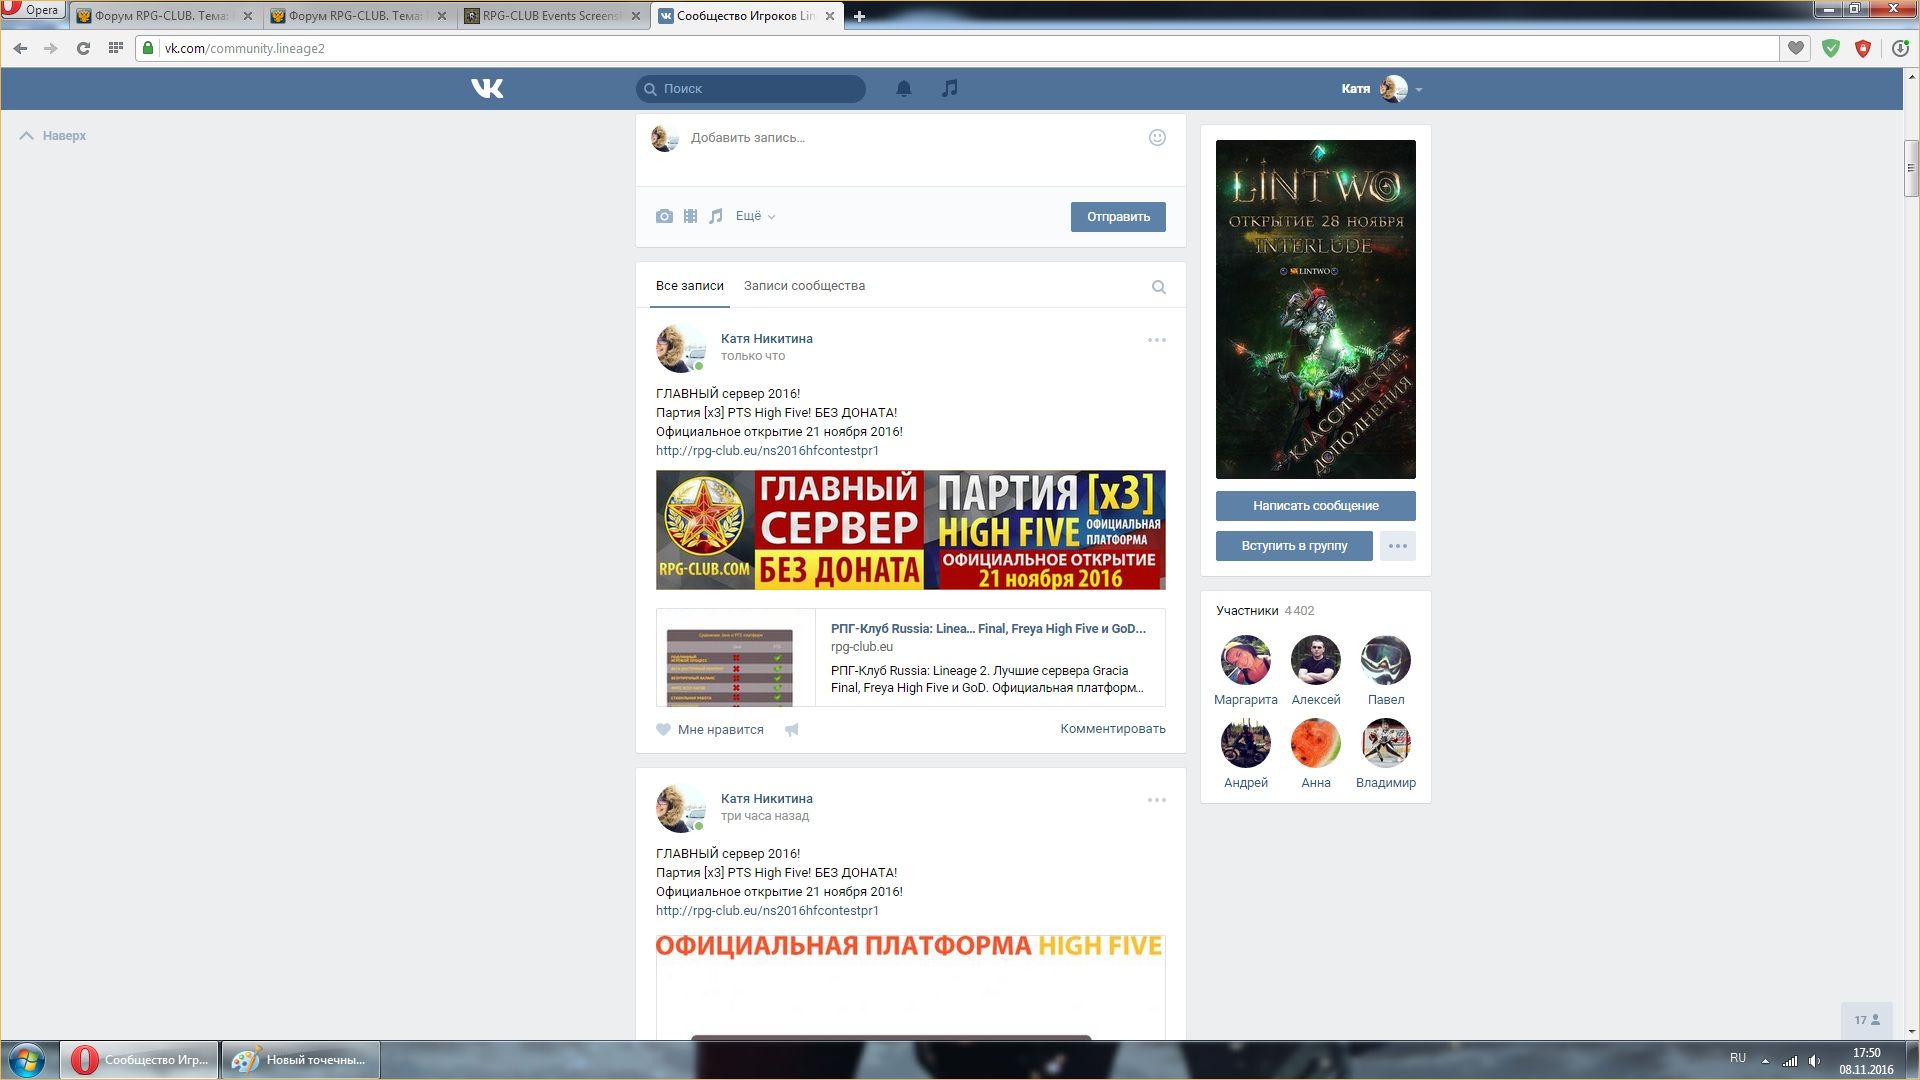Open first post's three-dot options menu
The height and width of the screenshot is (1080, 1920).
[x=1156, y=341]
